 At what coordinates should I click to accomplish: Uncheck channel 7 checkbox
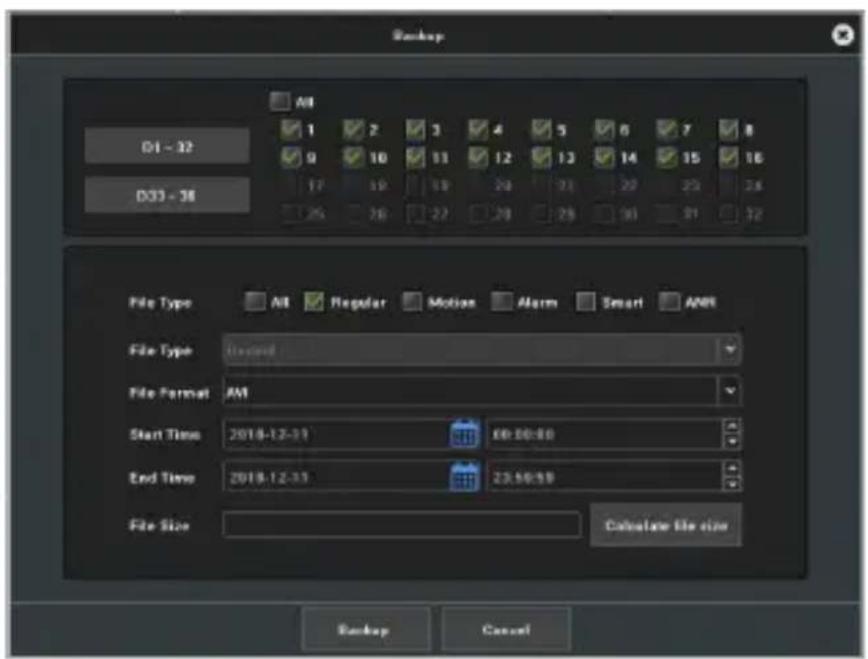[666, 130]
